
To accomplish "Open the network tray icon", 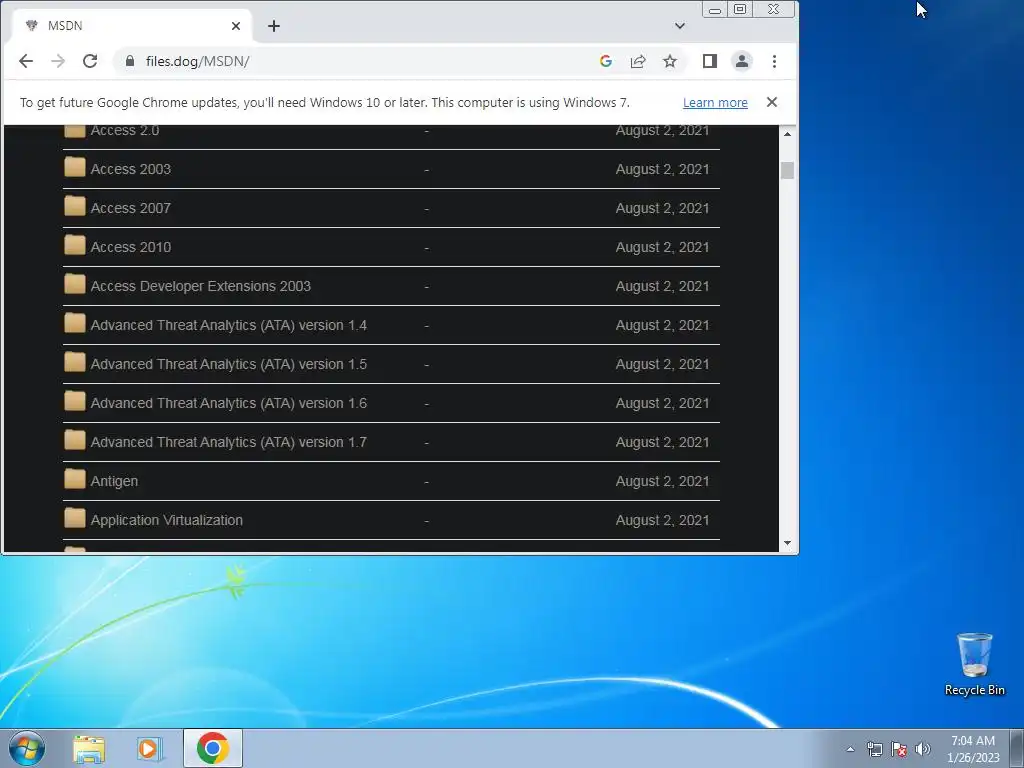I will [x=874, y=749].
